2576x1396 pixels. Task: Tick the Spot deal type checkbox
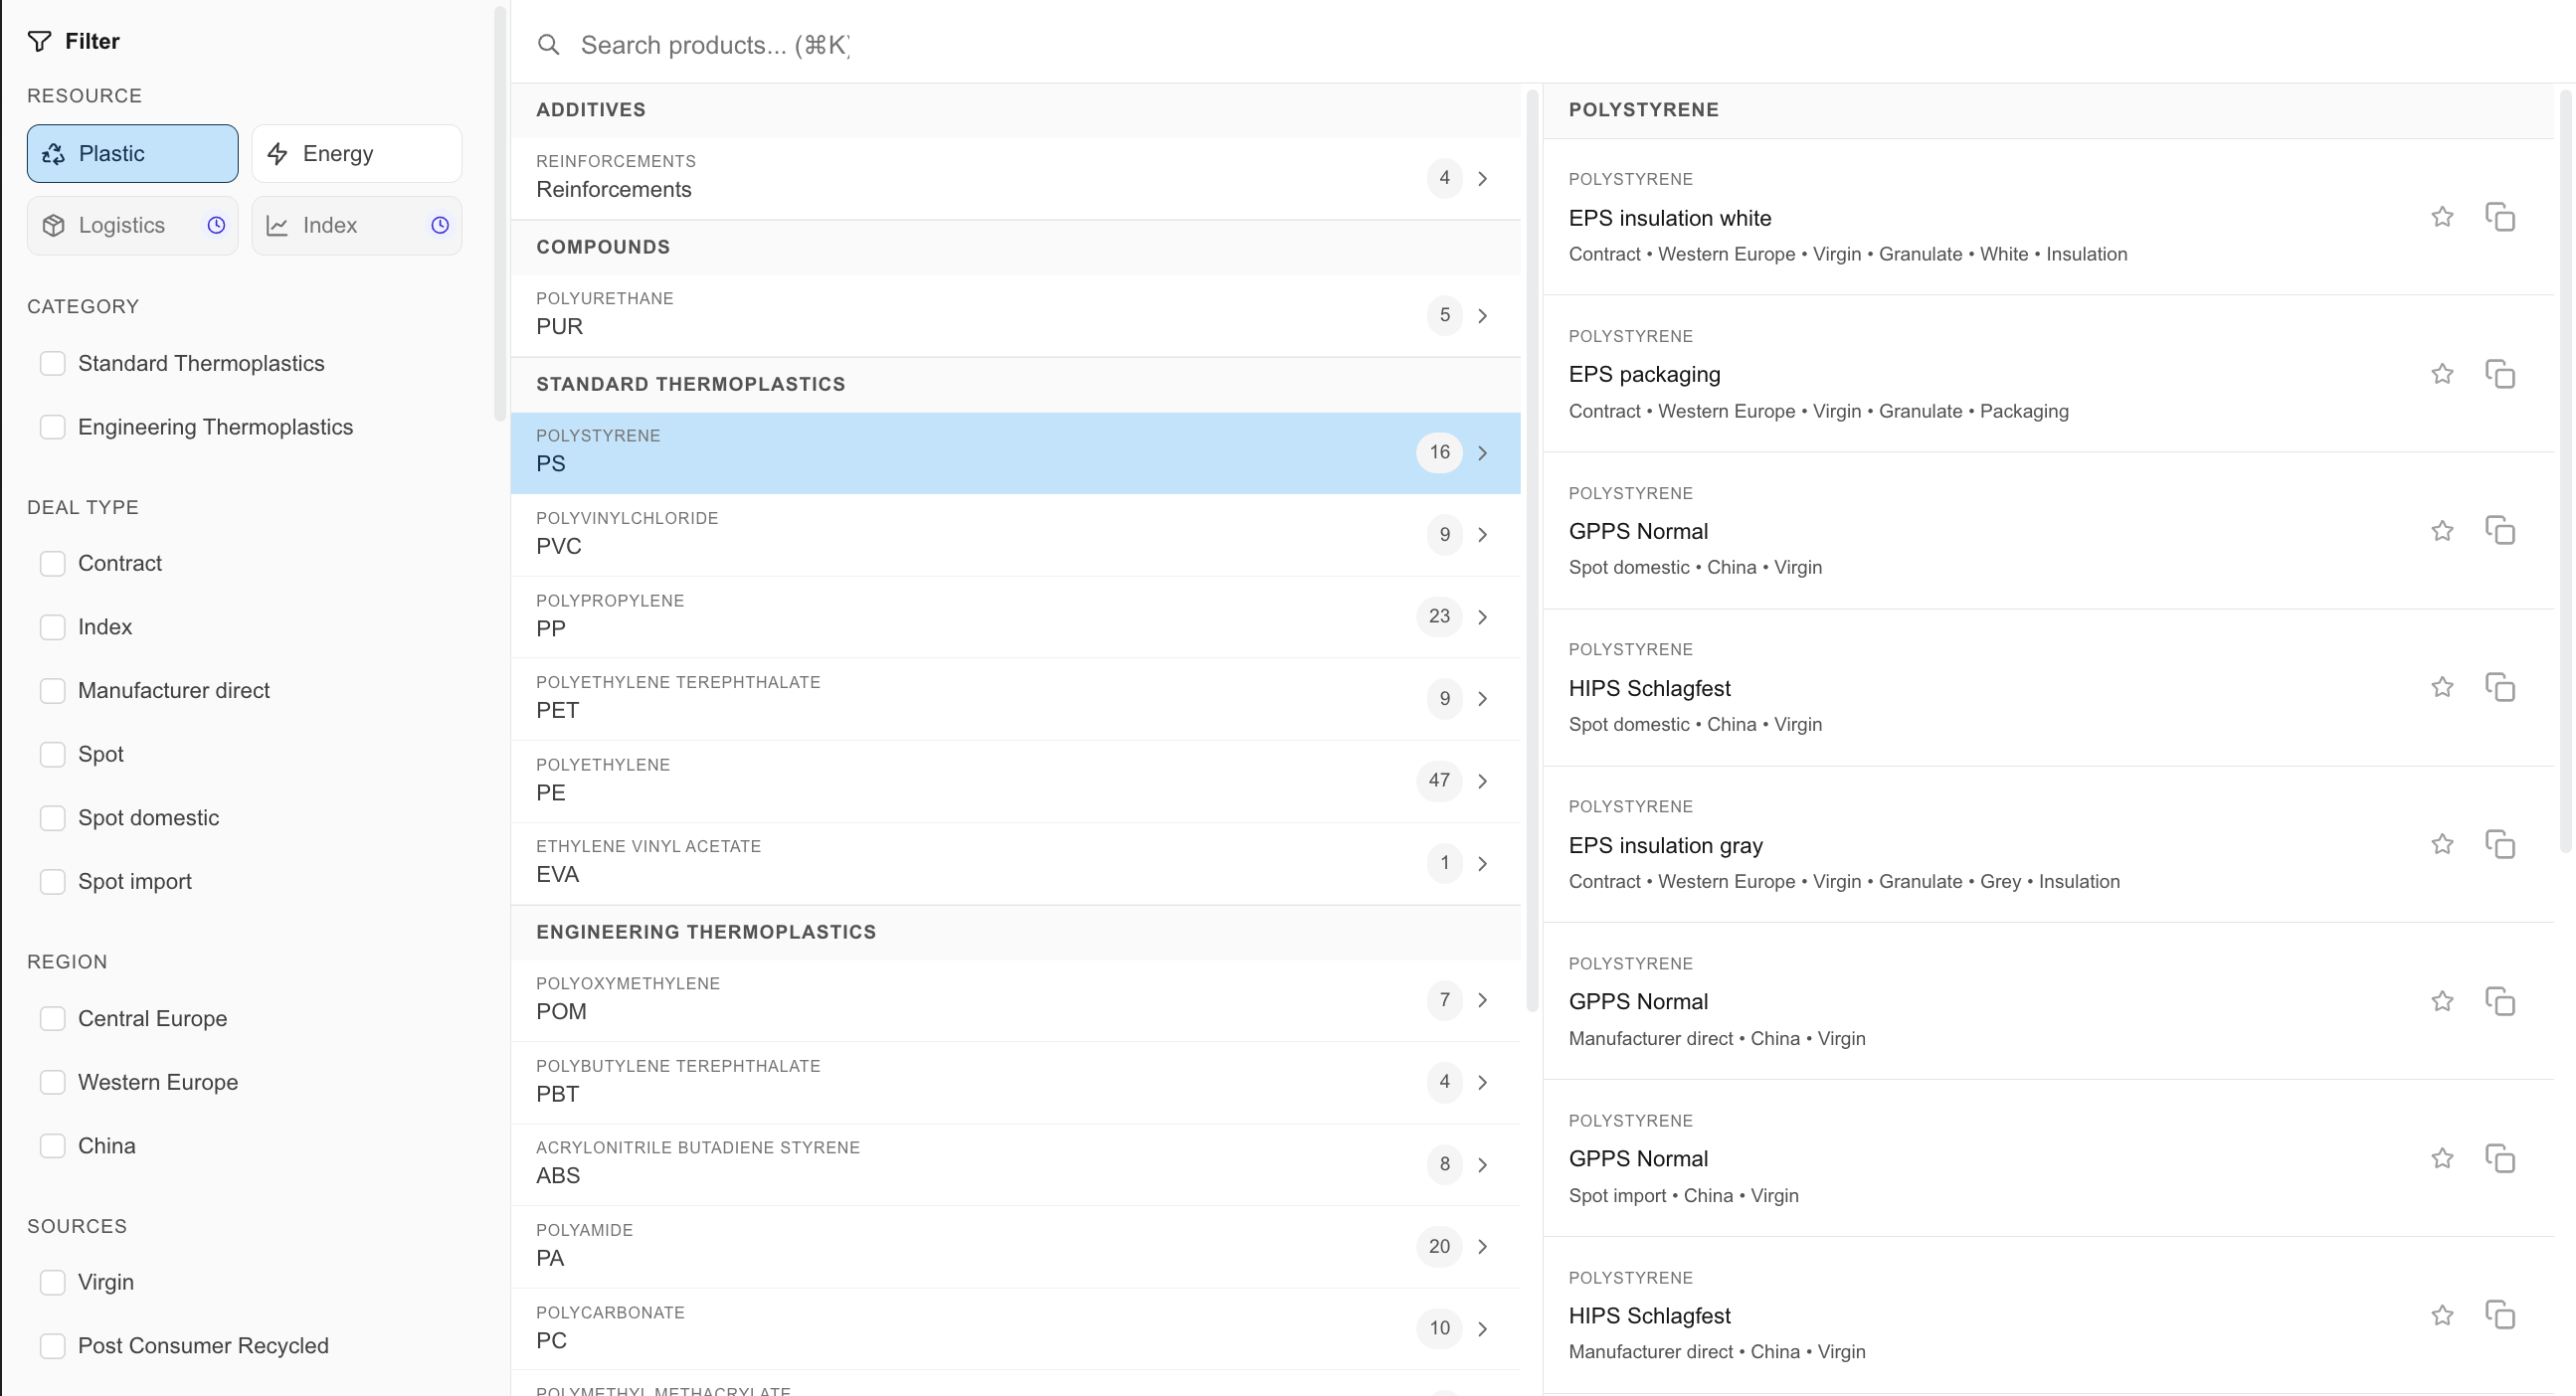(x=52, y=754)
